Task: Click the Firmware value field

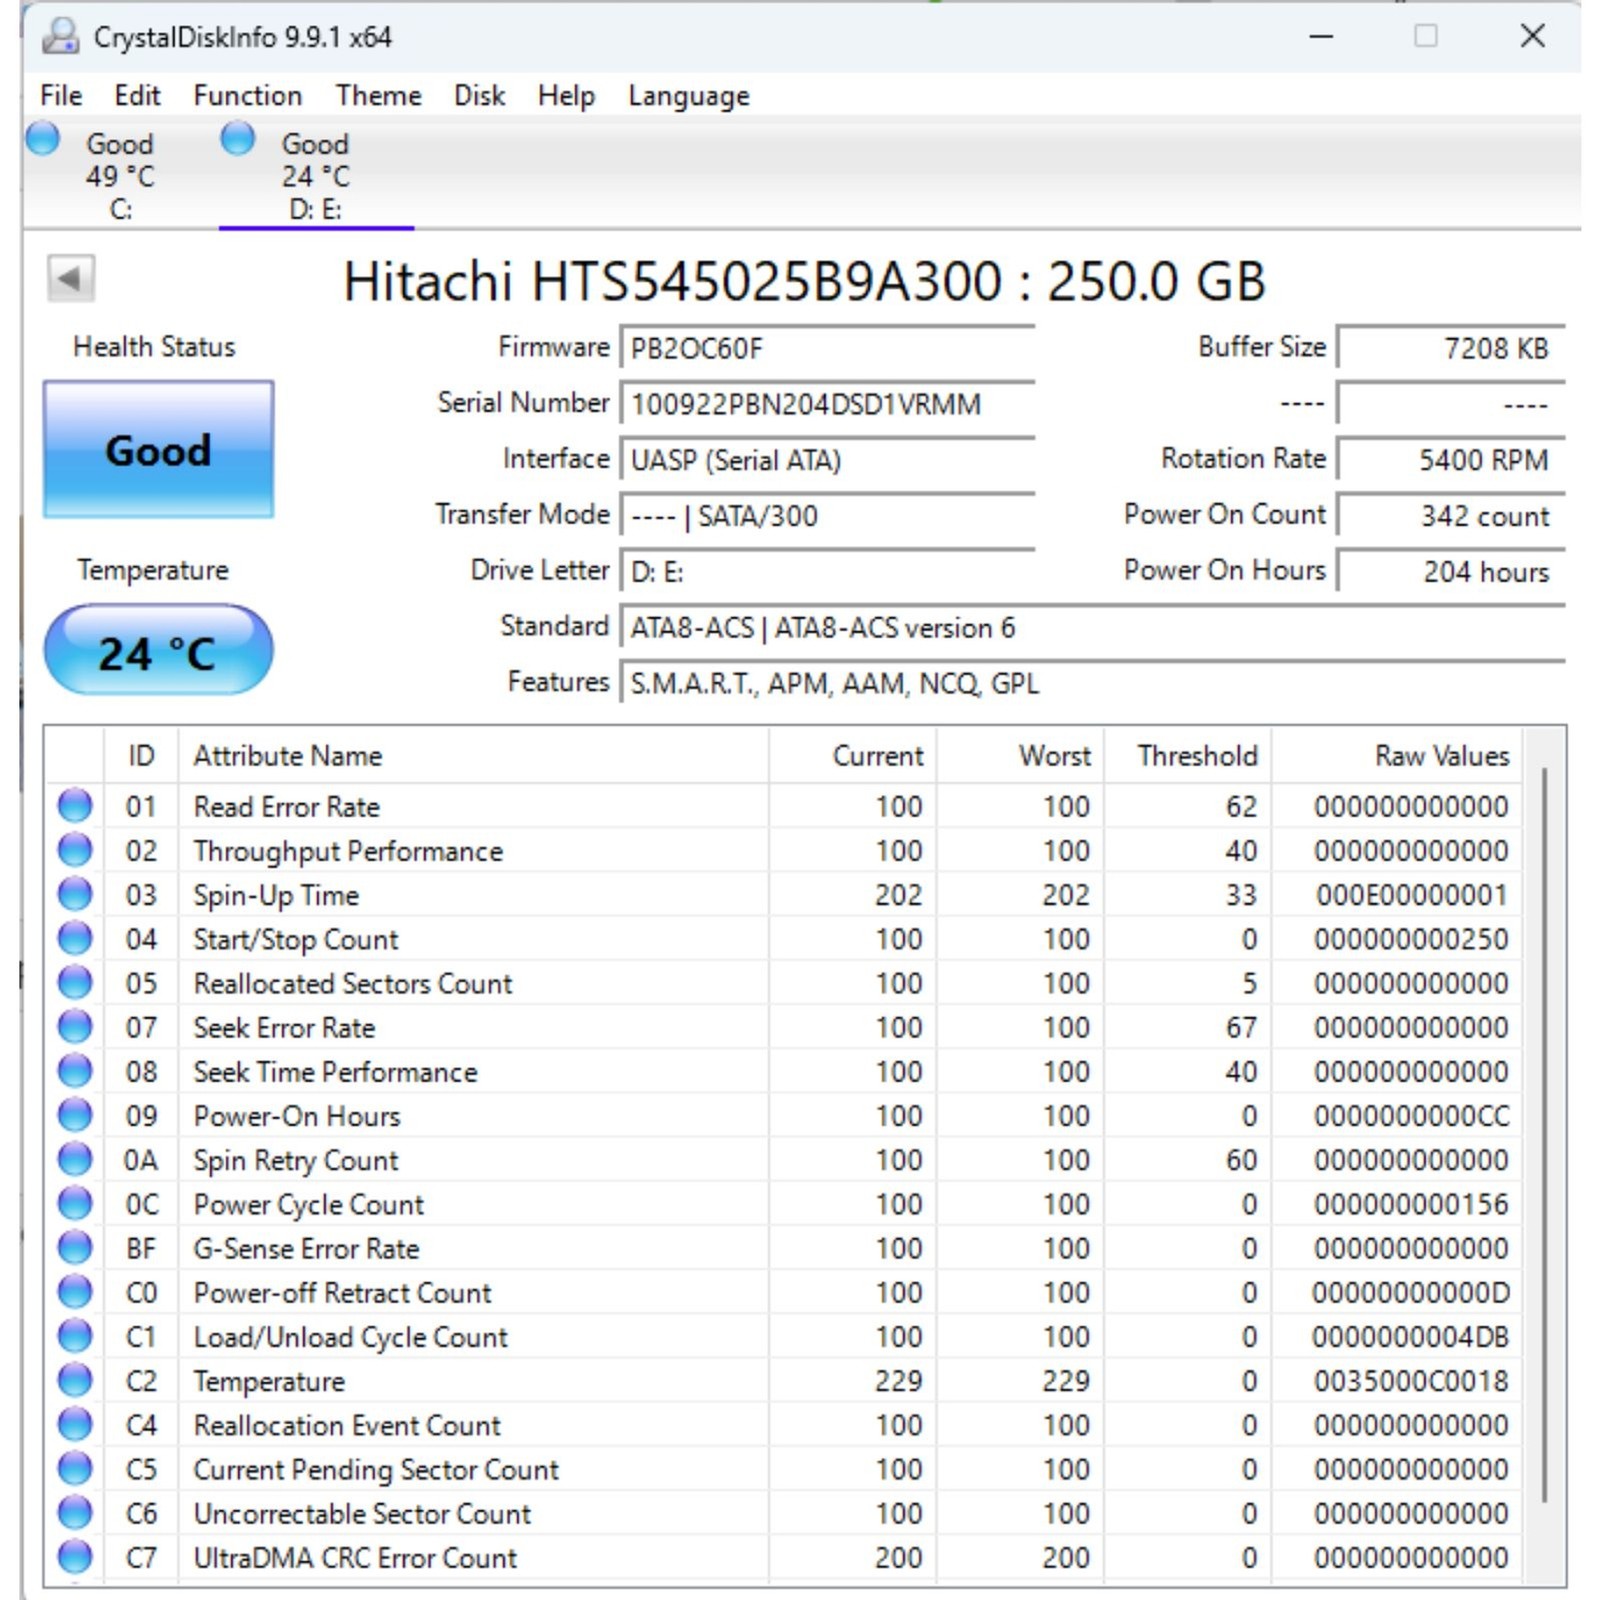Action: [x=827, y=347]
